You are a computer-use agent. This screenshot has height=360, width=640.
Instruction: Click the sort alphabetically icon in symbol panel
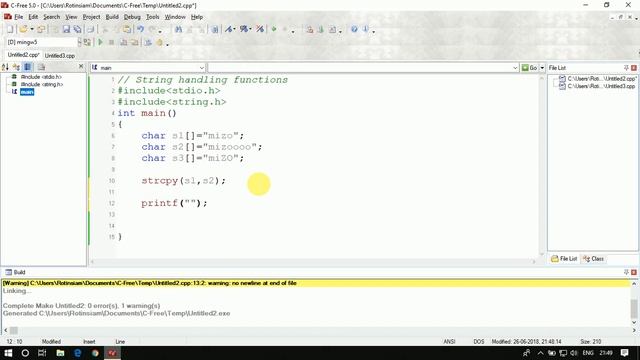click(5, 67)
